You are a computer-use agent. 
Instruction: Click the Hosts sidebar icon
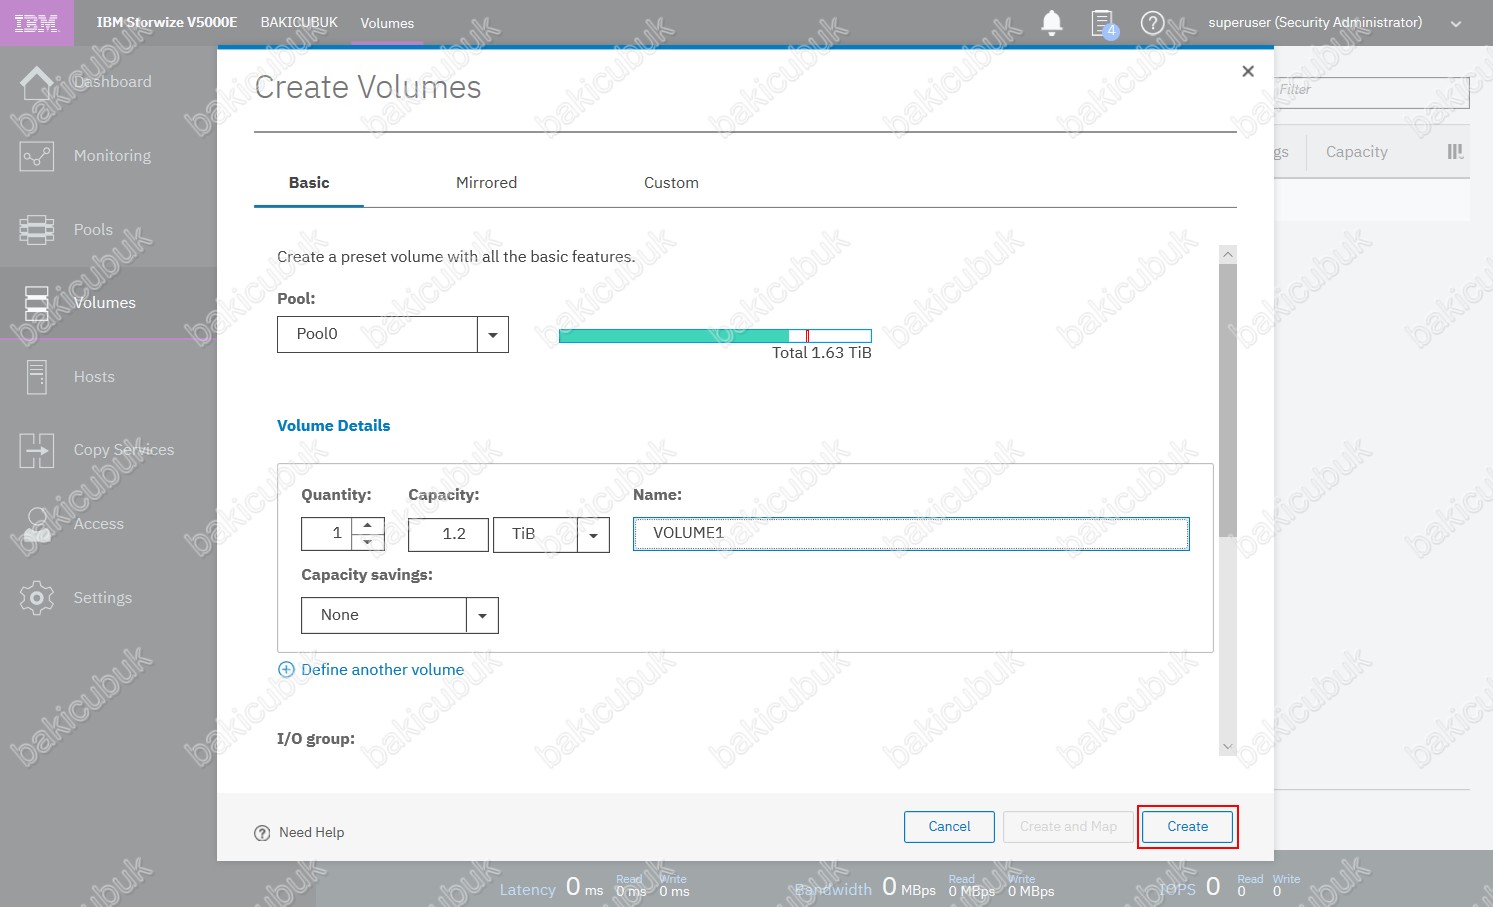point(37,377)
